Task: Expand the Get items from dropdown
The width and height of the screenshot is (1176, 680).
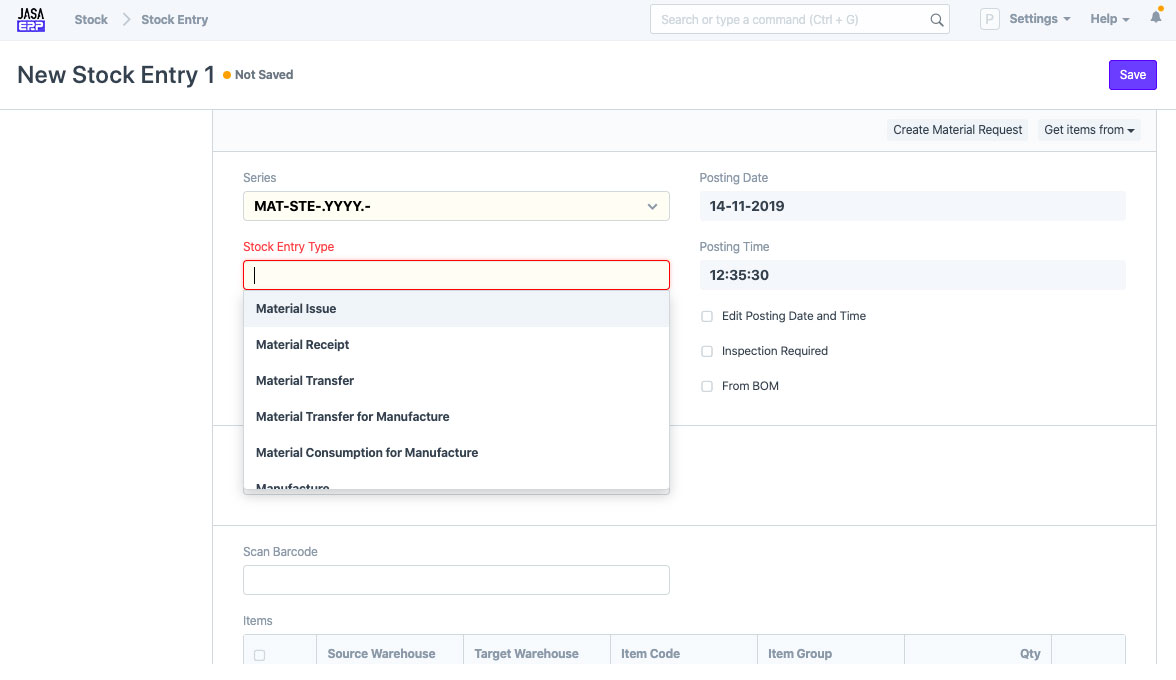Action: tap(1089, 130)
